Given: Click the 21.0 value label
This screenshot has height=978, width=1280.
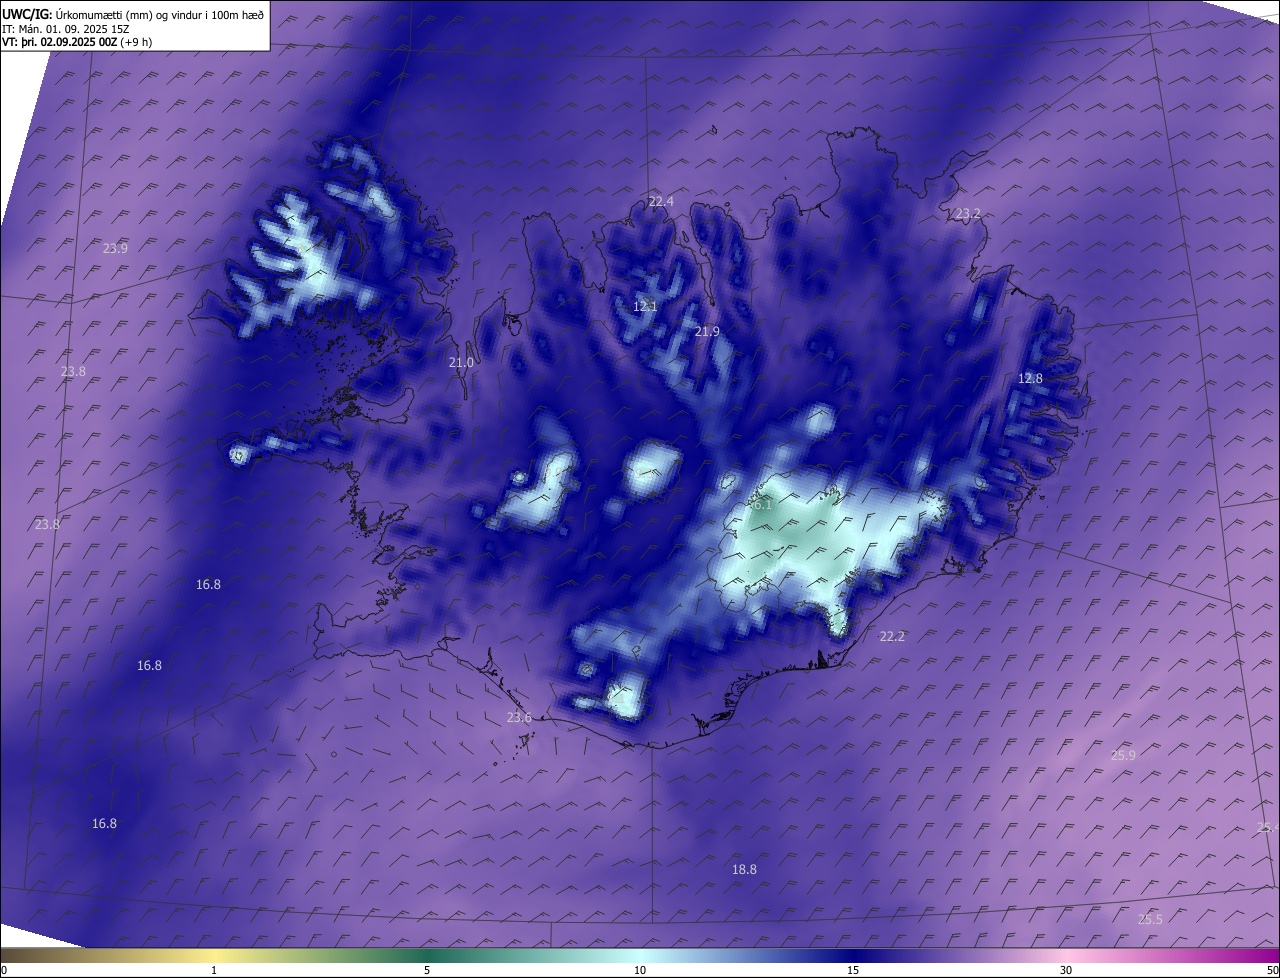Looking at the screenshot, I should [461, 363].
